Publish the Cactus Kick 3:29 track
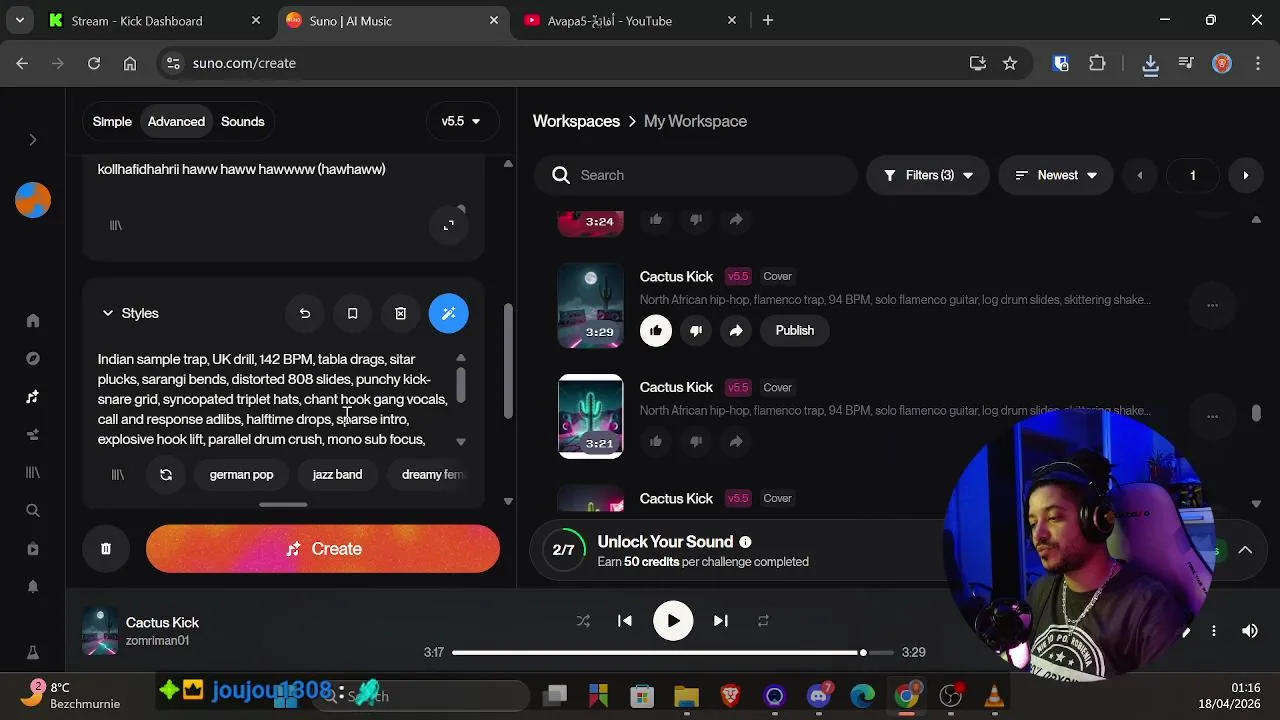Screen dimensions: 1280x720 (795, 330)
